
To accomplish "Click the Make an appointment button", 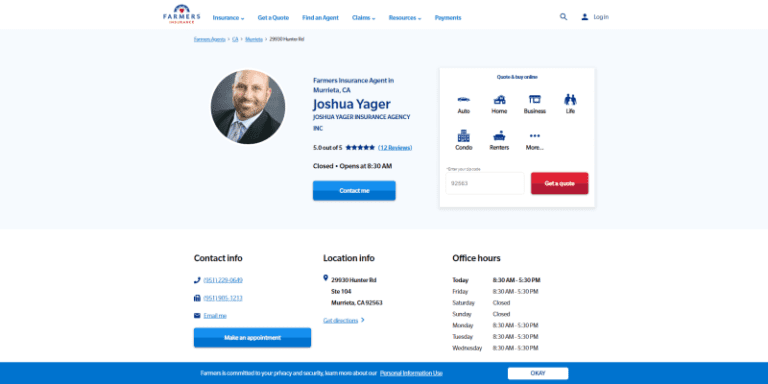I will click(252, 337).
